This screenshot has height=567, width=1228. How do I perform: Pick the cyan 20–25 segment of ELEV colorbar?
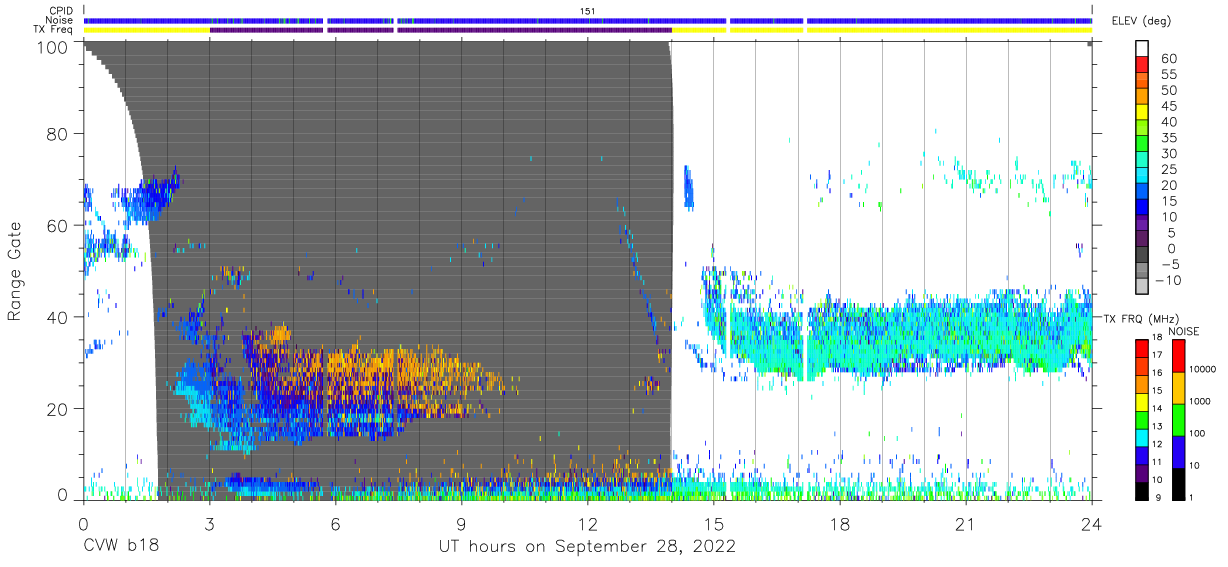1142,176
